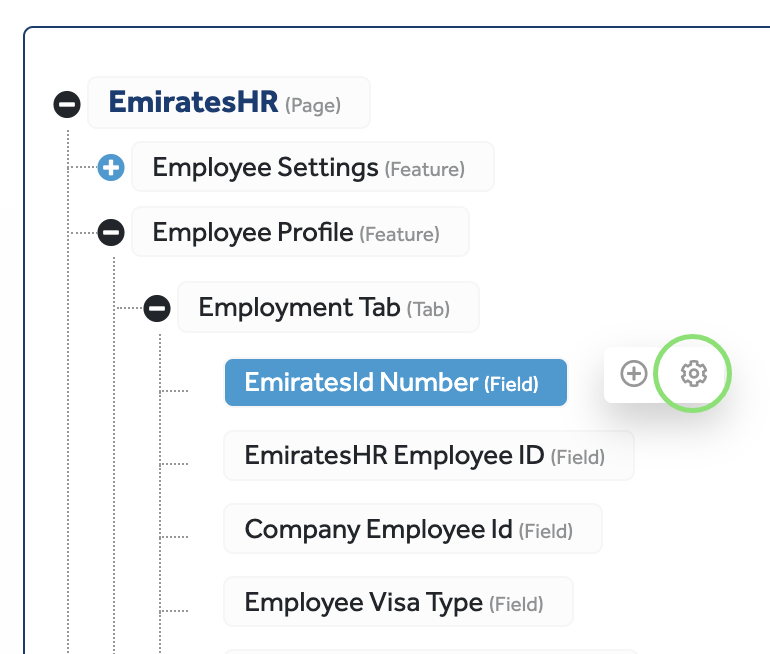Pick the Employee Visa Type field
This screenshot has width=770, height=654.
[363, 602]
